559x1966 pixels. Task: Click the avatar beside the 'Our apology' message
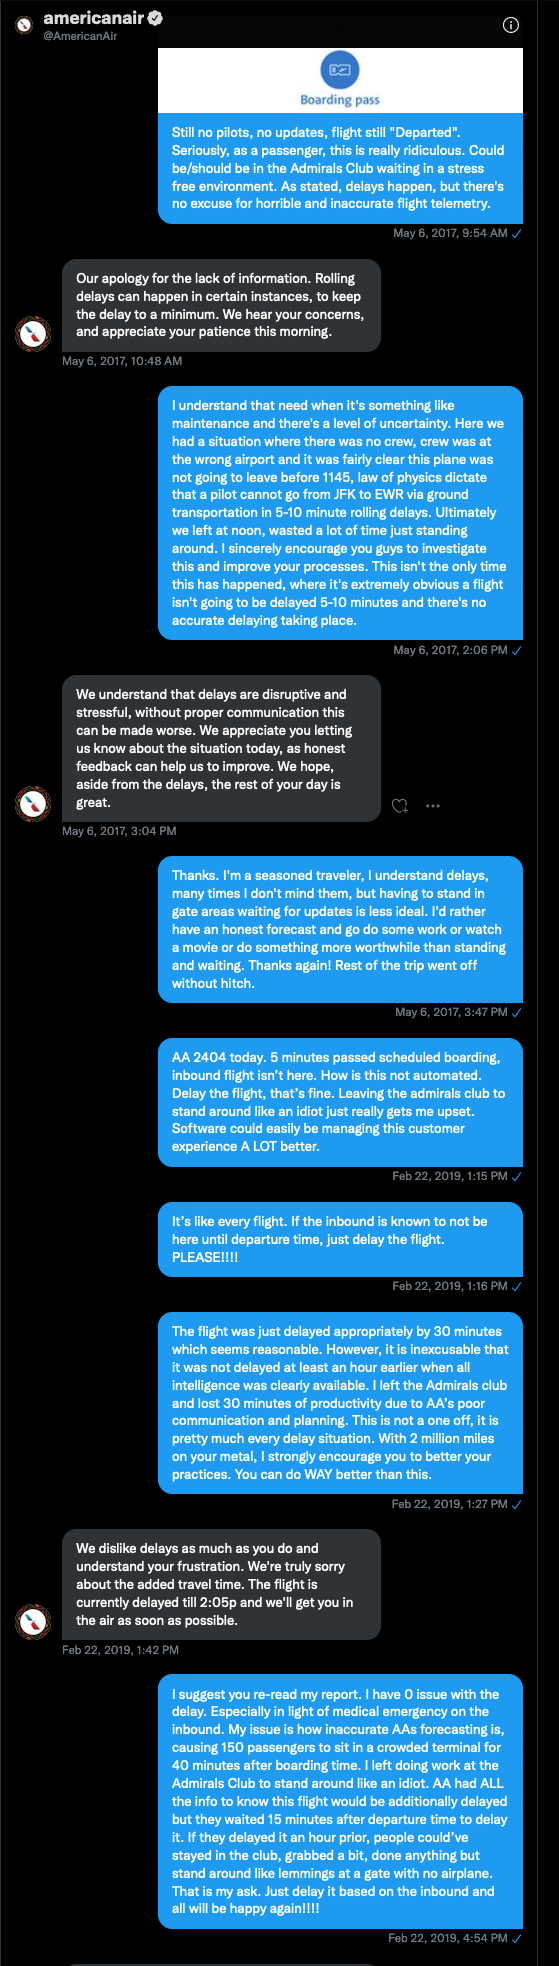click(x=33, y=333)
